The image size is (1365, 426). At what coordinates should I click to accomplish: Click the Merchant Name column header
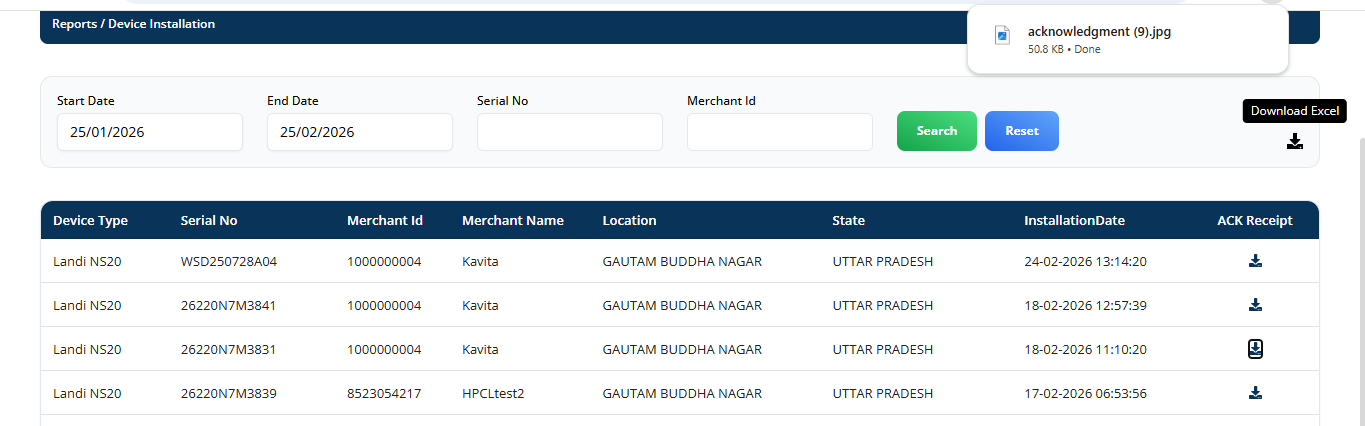(x=512, y=220)
